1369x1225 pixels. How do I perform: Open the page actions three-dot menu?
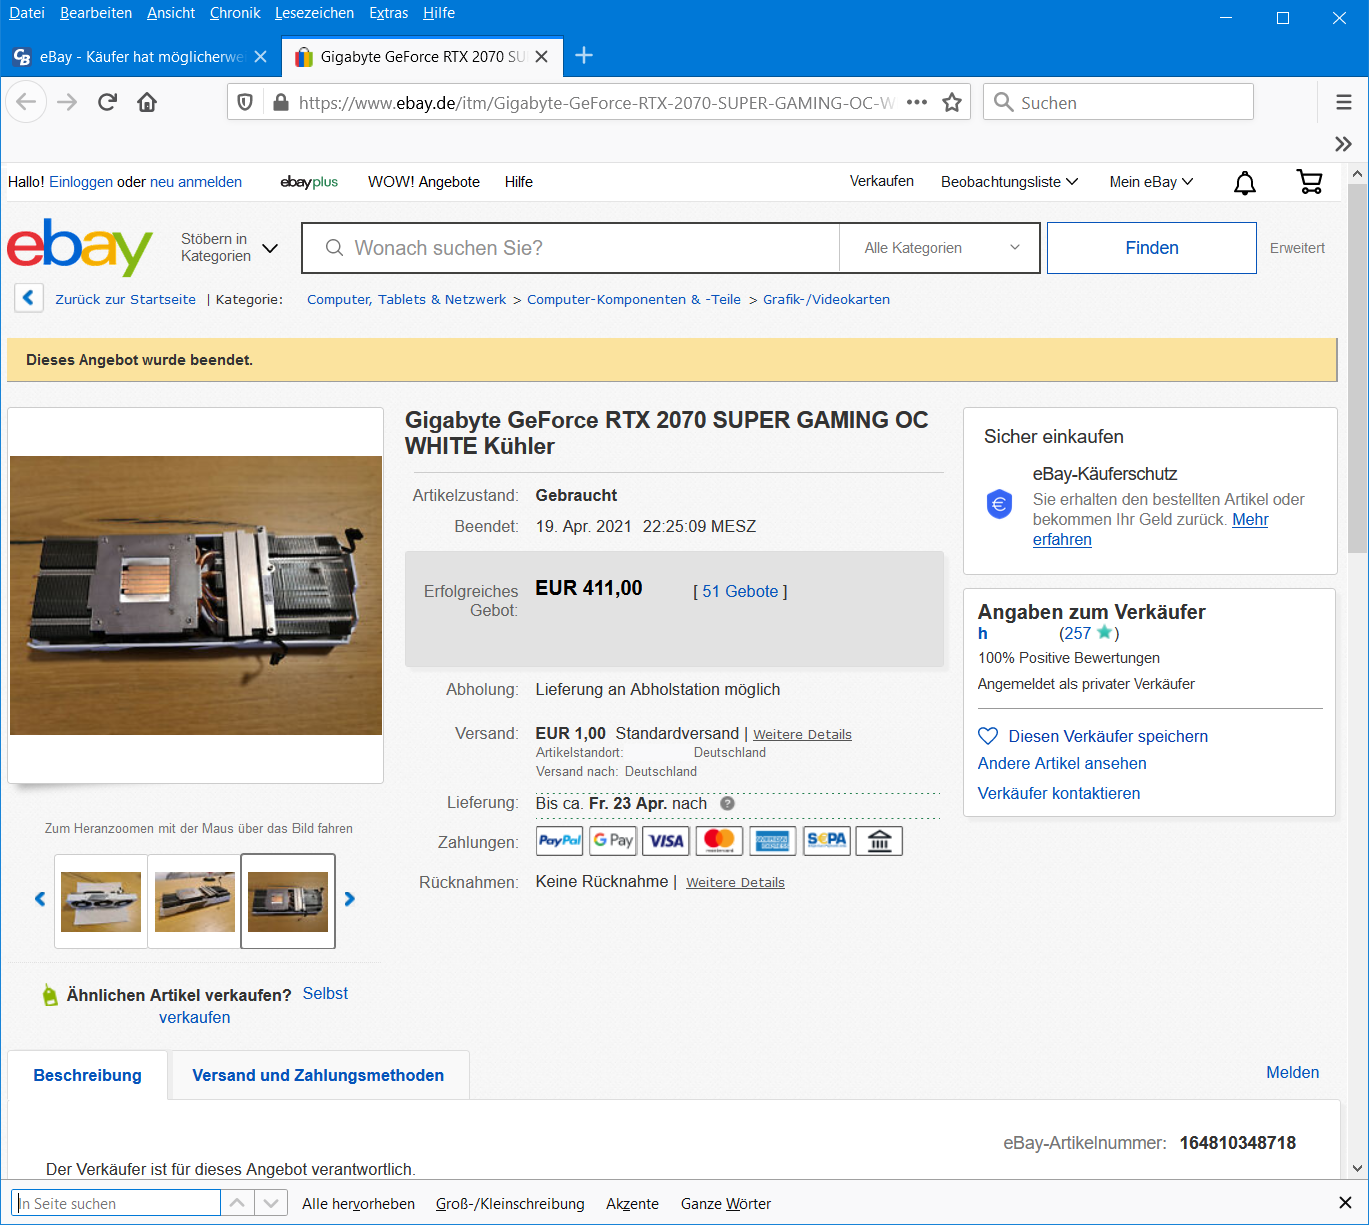point(917,102)
